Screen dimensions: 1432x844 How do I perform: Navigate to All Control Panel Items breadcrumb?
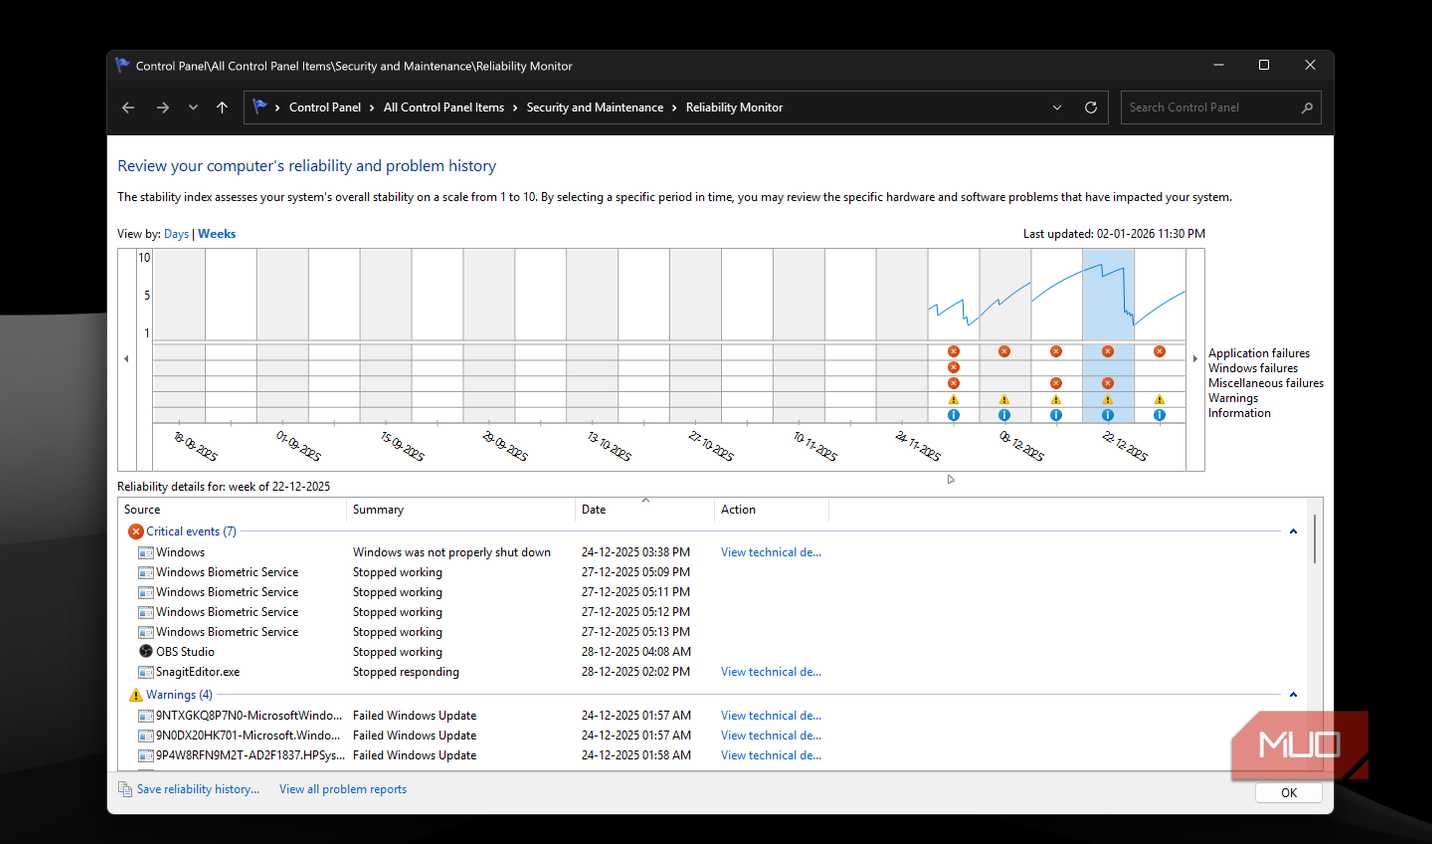444,107
